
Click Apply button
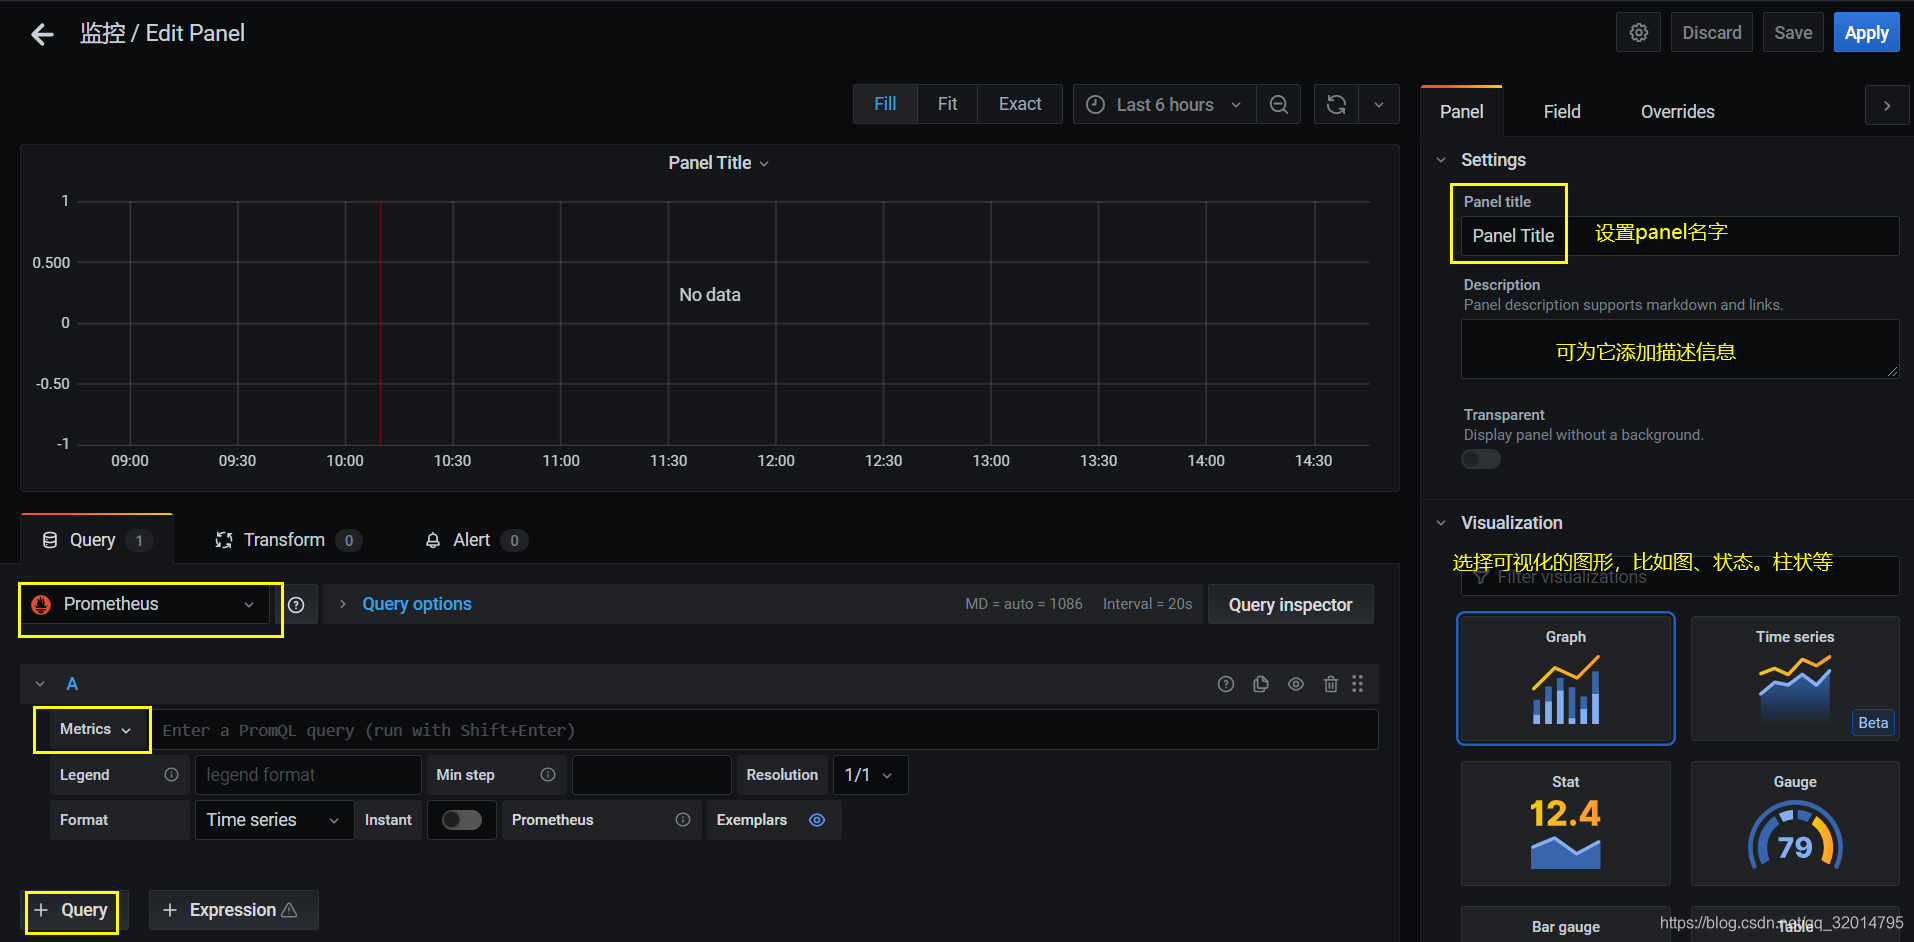pos(1866,33)
